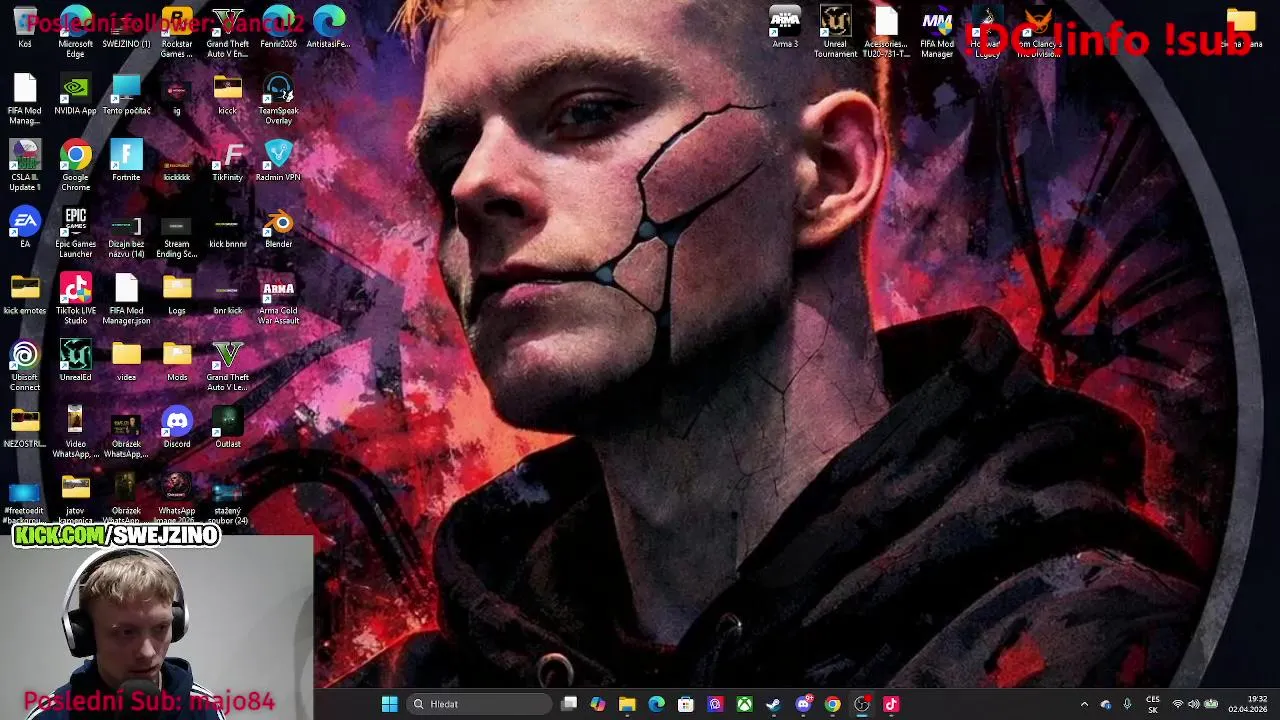Switch to OBS Studio on the taskbar

click(x=862, y=704)
